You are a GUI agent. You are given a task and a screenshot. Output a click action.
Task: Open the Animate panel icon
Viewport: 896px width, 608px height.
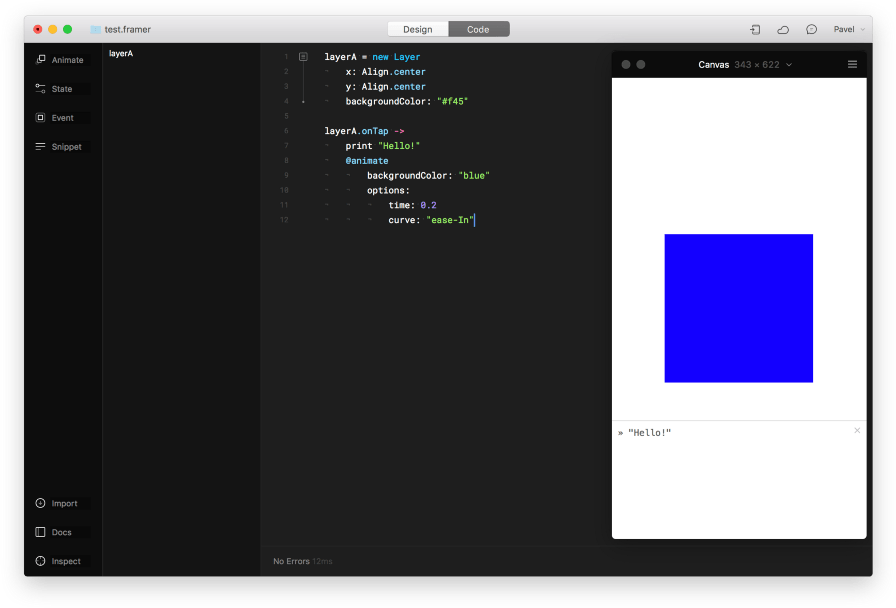pyautogui.click(x=41, y=59)
